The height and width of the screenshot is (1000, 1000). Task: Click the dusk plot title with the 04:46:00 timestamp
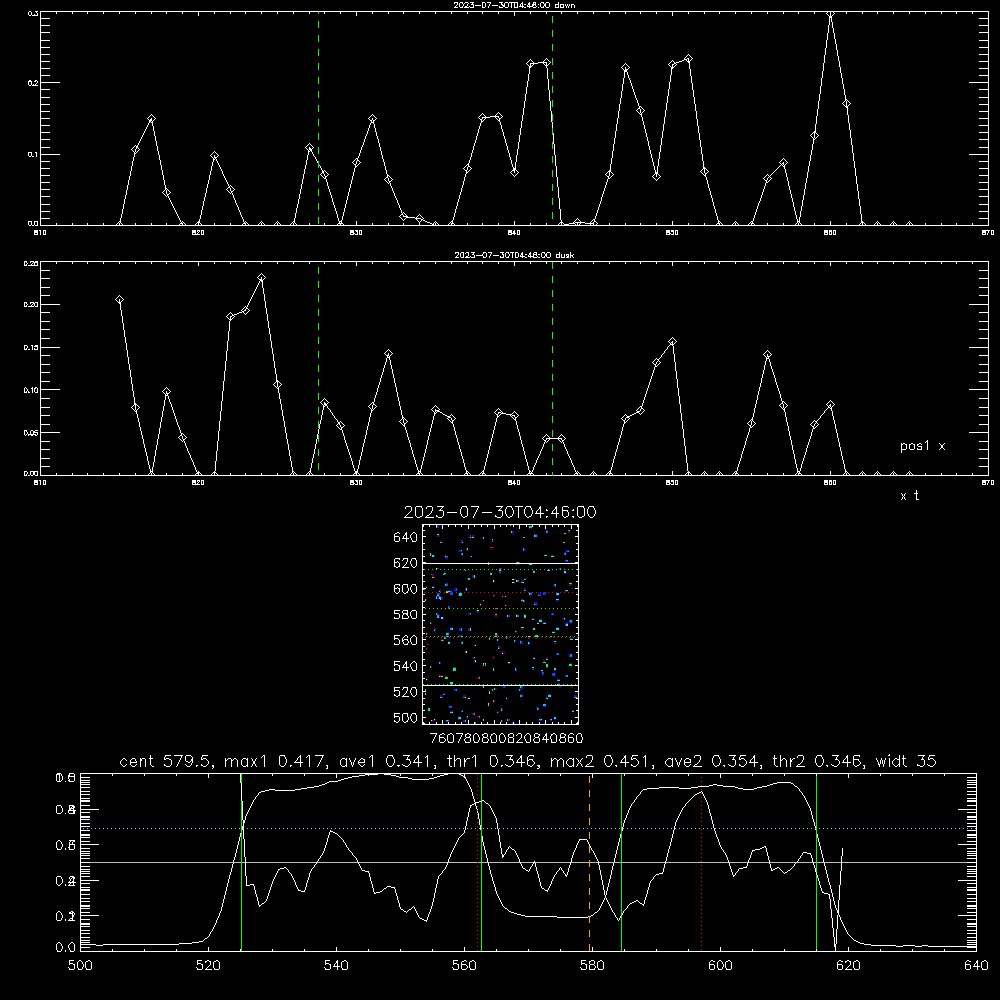pyautogui.click(x=514, y=255)
